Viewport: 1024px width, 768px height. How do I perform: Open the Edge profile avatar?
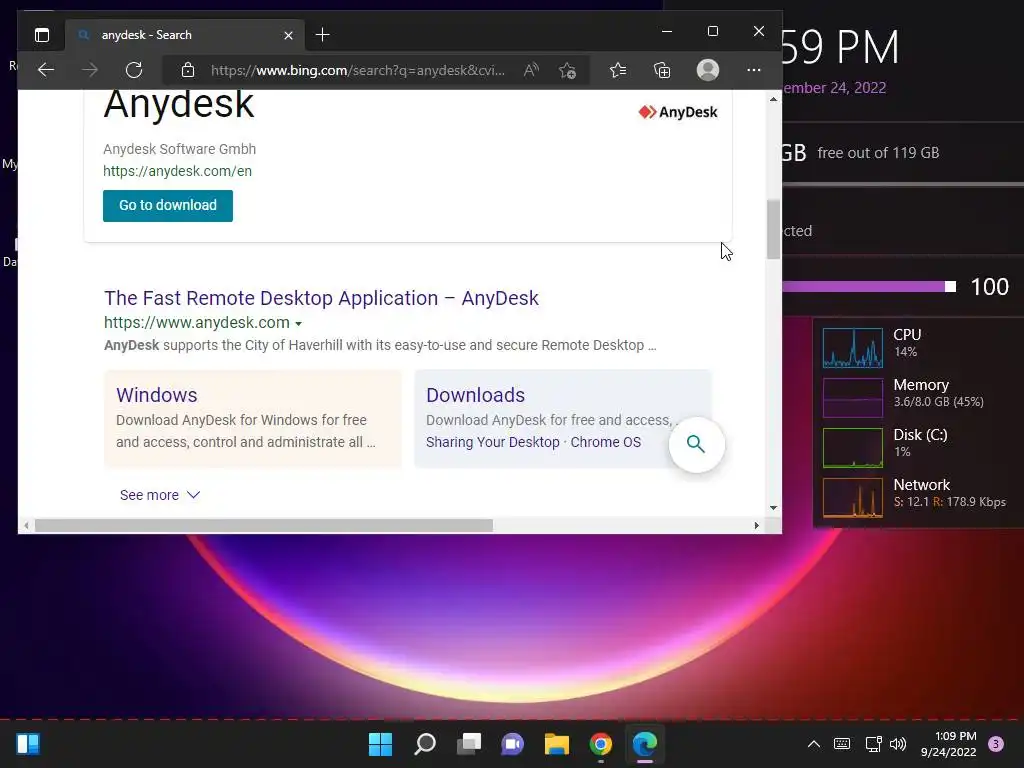[707, 70]
